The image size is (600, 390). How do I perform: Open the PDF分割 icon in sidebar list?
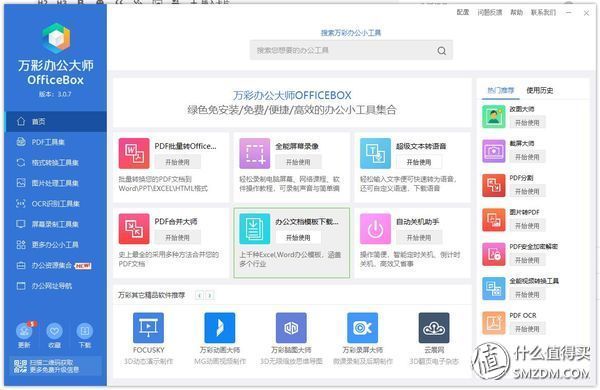click(x=494, y=186)
